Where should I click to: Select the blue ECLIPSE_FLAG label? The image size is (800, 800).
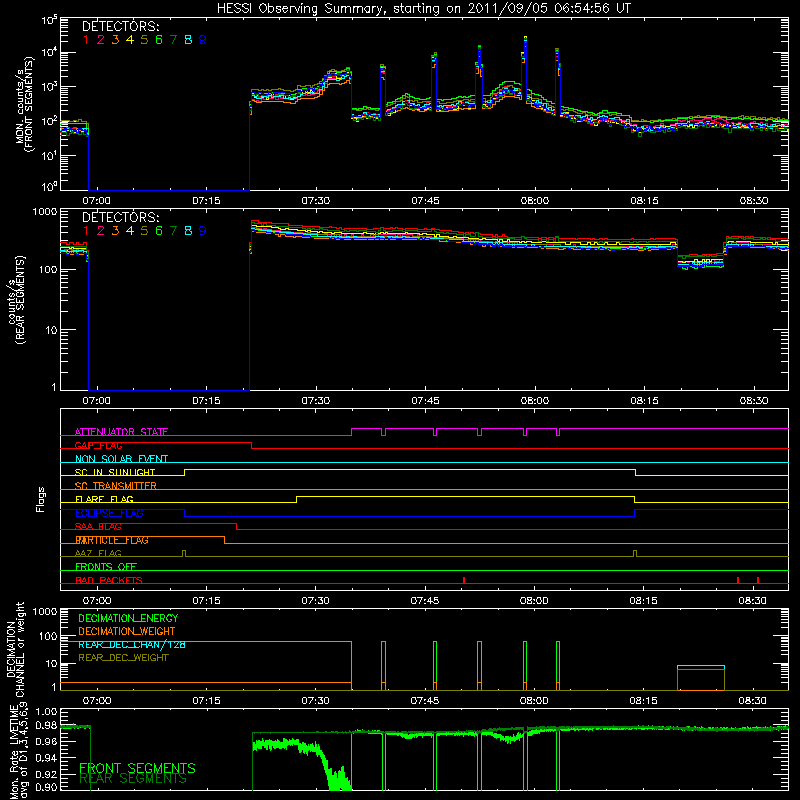click(x=109, y=513)
